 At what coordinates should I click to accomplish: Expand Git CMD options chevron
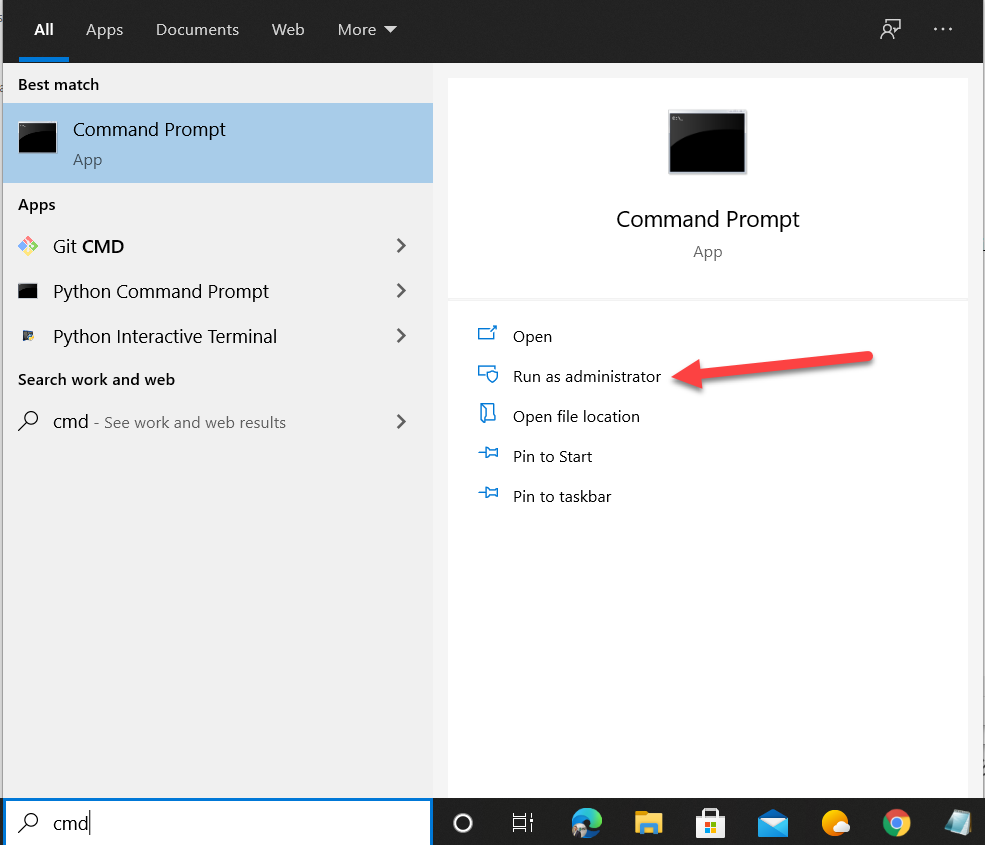[x=401, y=246]
